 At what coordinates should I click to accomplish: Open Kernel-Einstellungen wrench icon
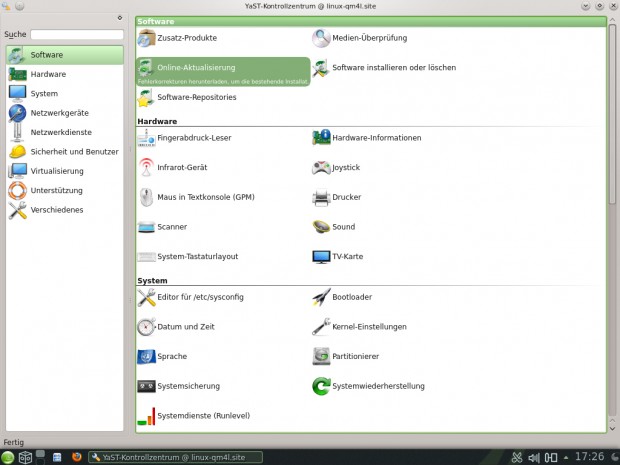(x=321, y=327)
